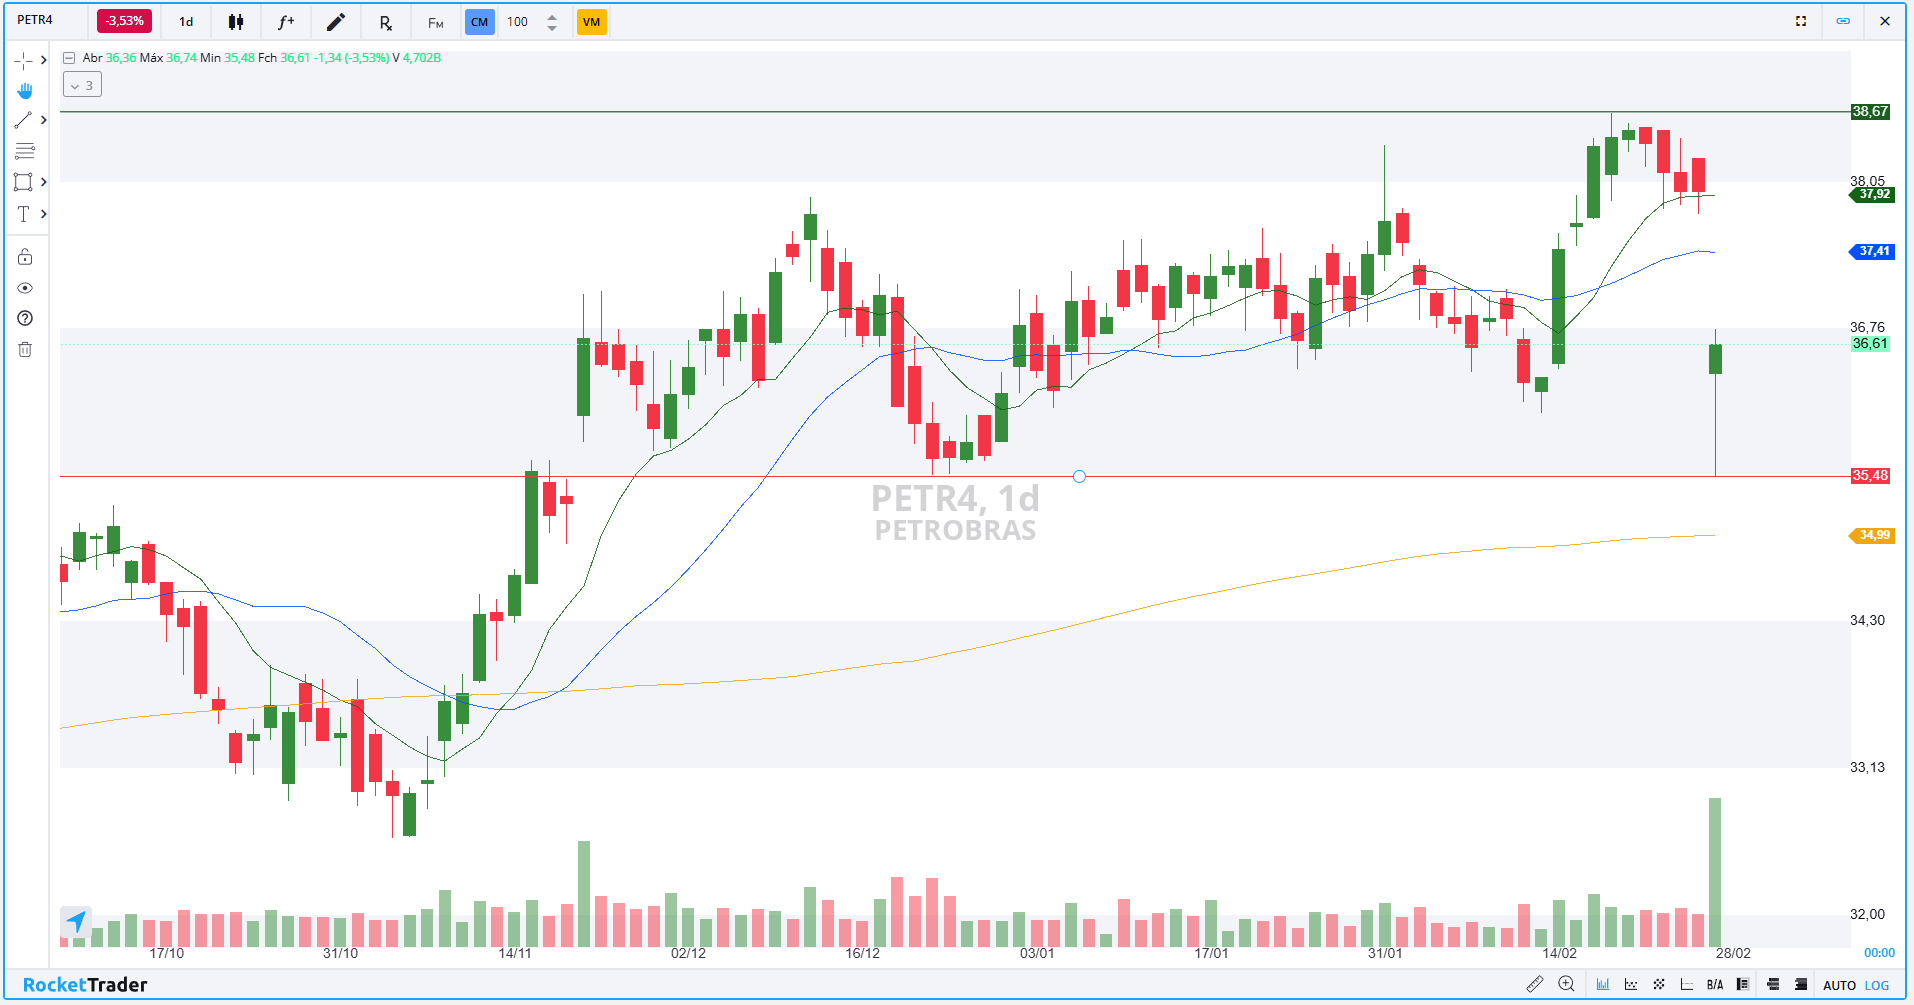Click the trash icon to delete drawings
1914x1005 pixels.
(25, 349)
